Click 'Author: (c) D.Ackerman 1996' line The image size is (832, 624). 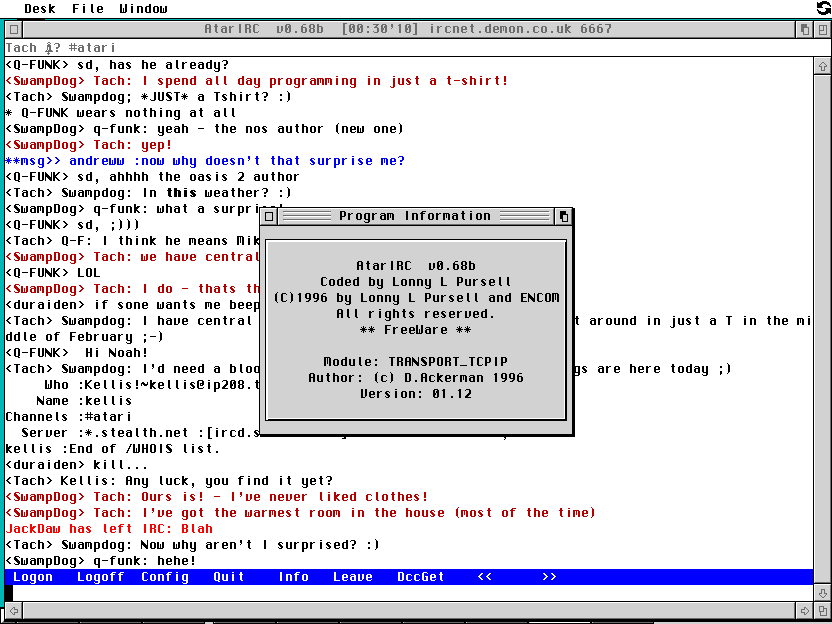(x=415, y=378)
